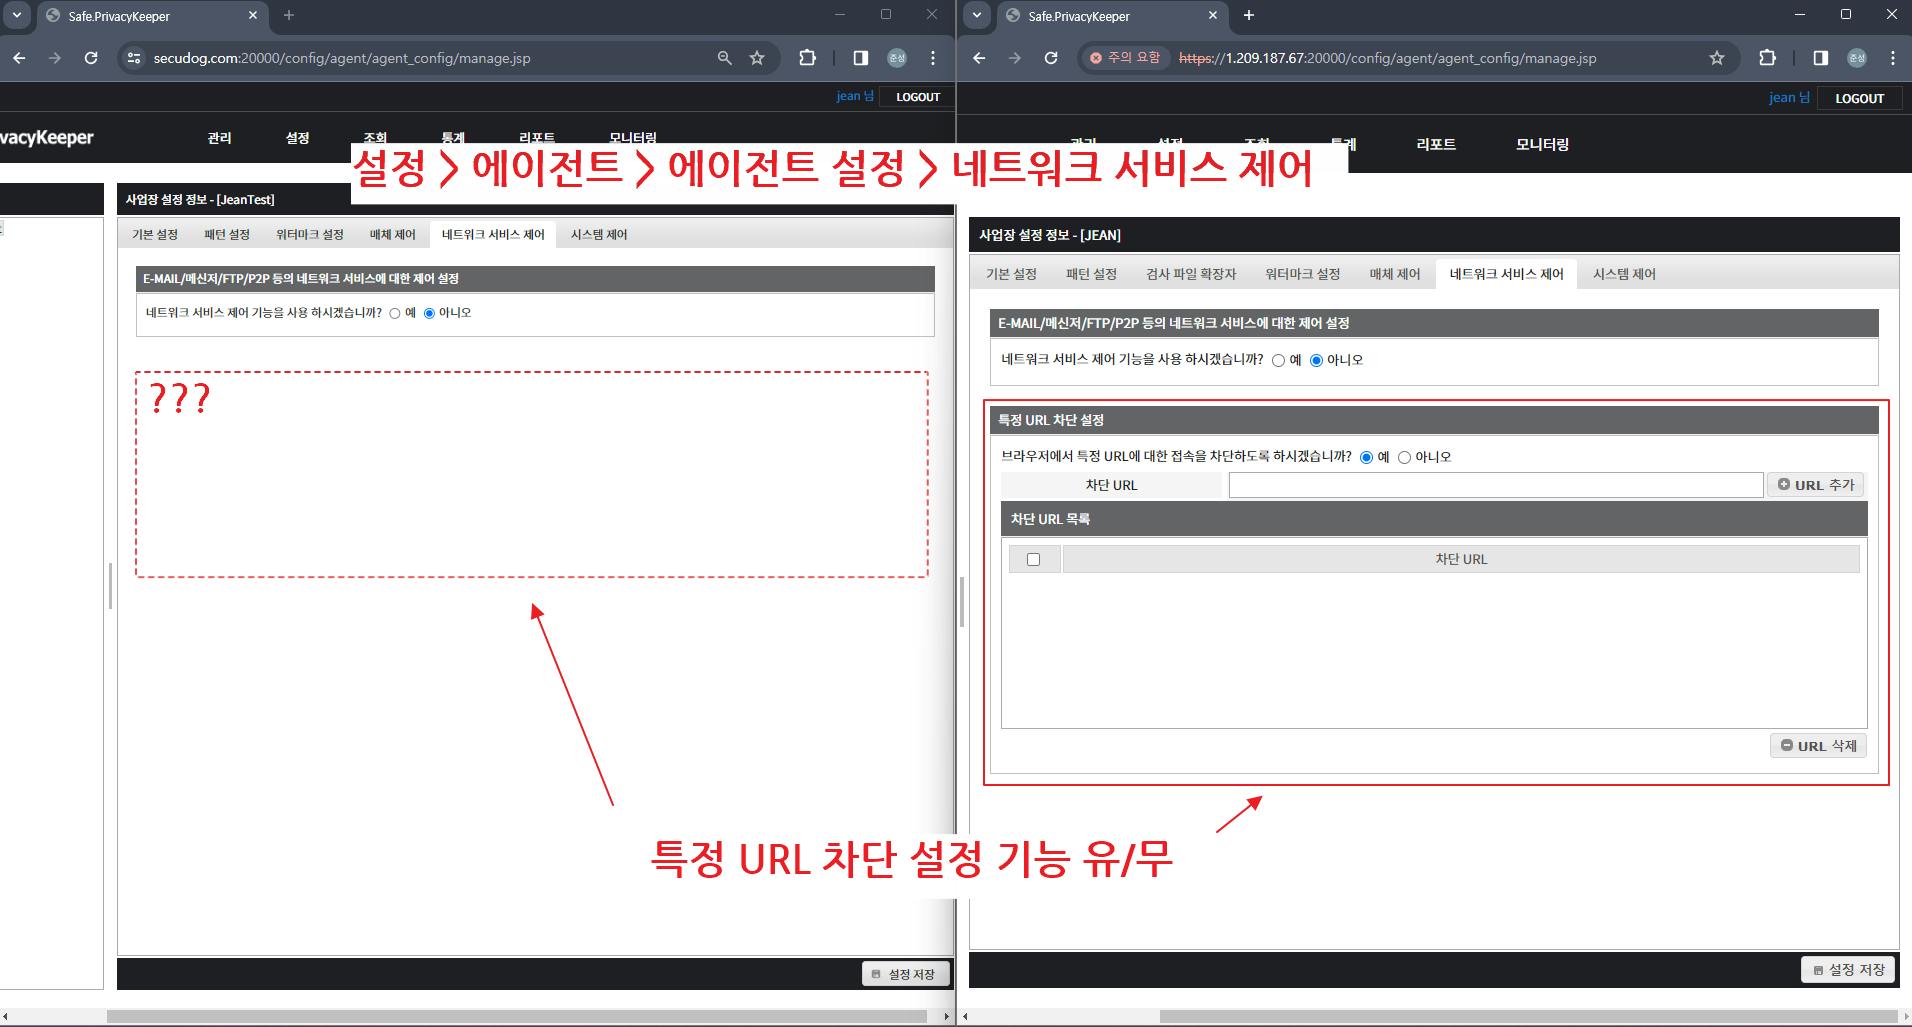Toggle side panel icon in left browser

pyautogui.click(x=860, y=58)
